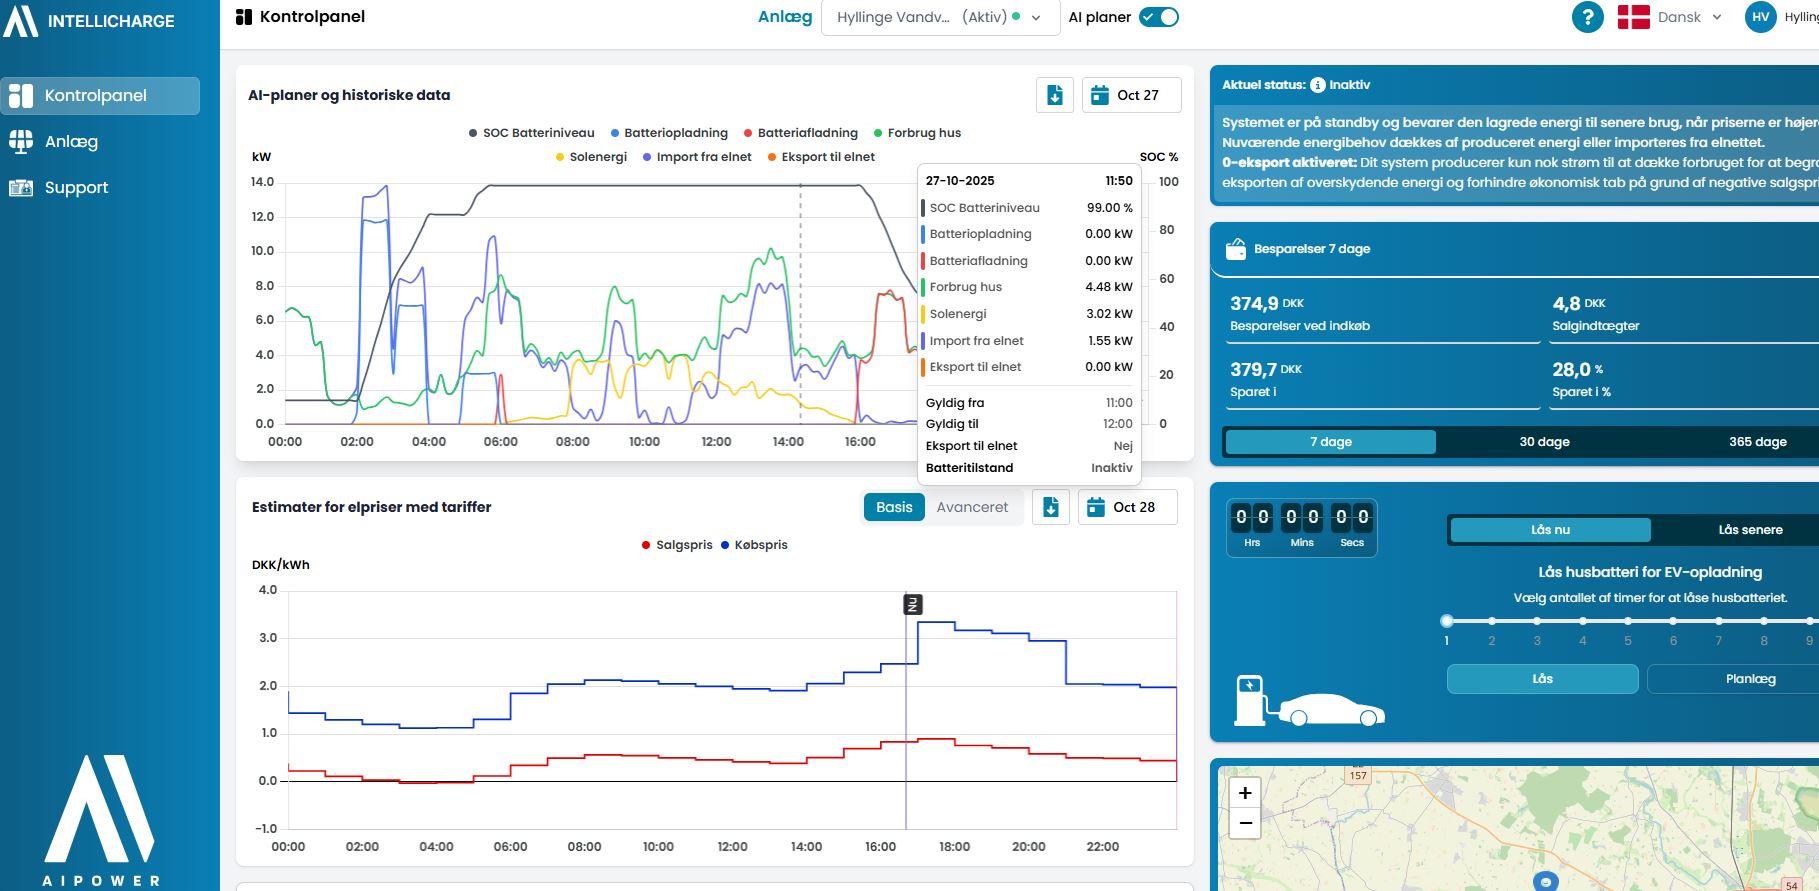Click the HV user avatar
Screen dimensions: 1819x891
[1760, 17]
